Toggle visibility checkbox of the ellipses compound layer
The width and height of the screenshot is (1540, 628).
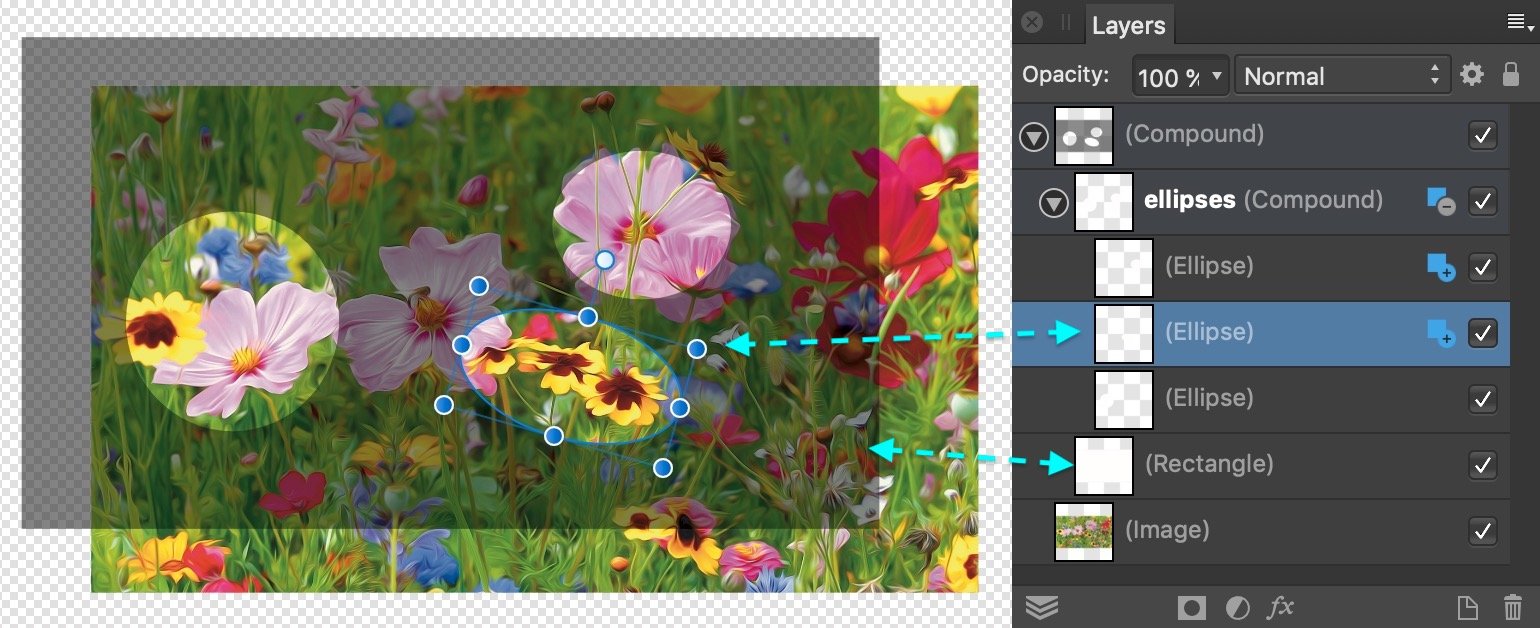point(1483,201)
